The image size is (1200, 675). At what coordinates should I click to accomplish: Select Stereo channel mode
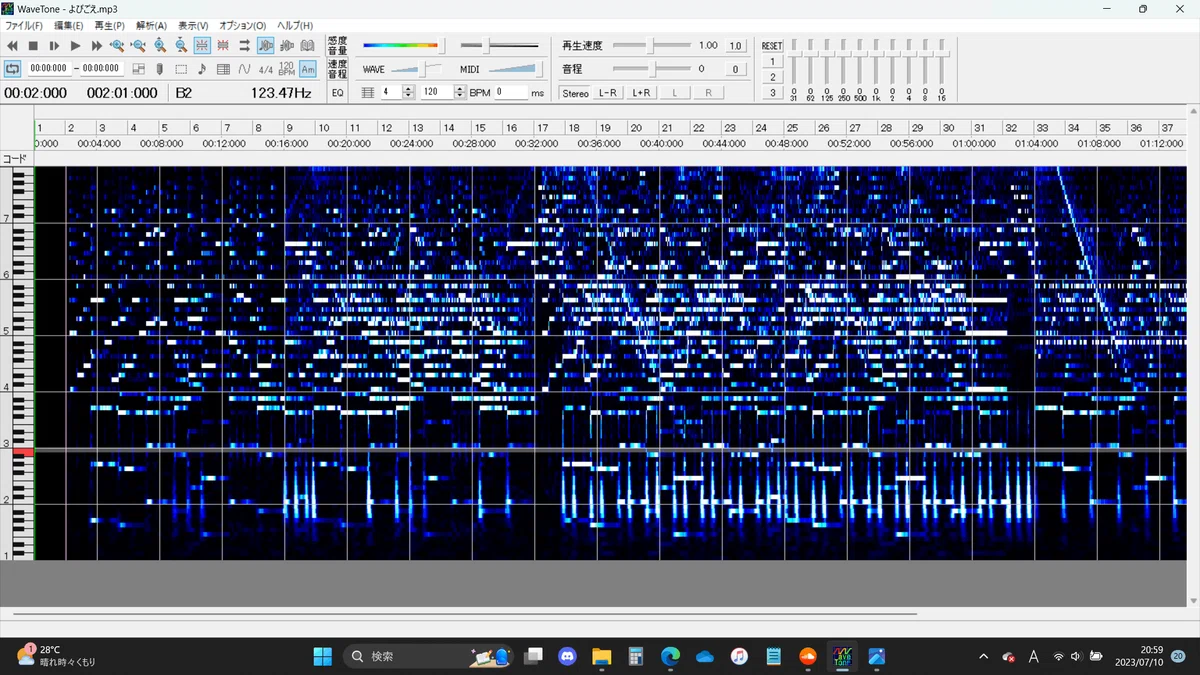coord(575,93)
